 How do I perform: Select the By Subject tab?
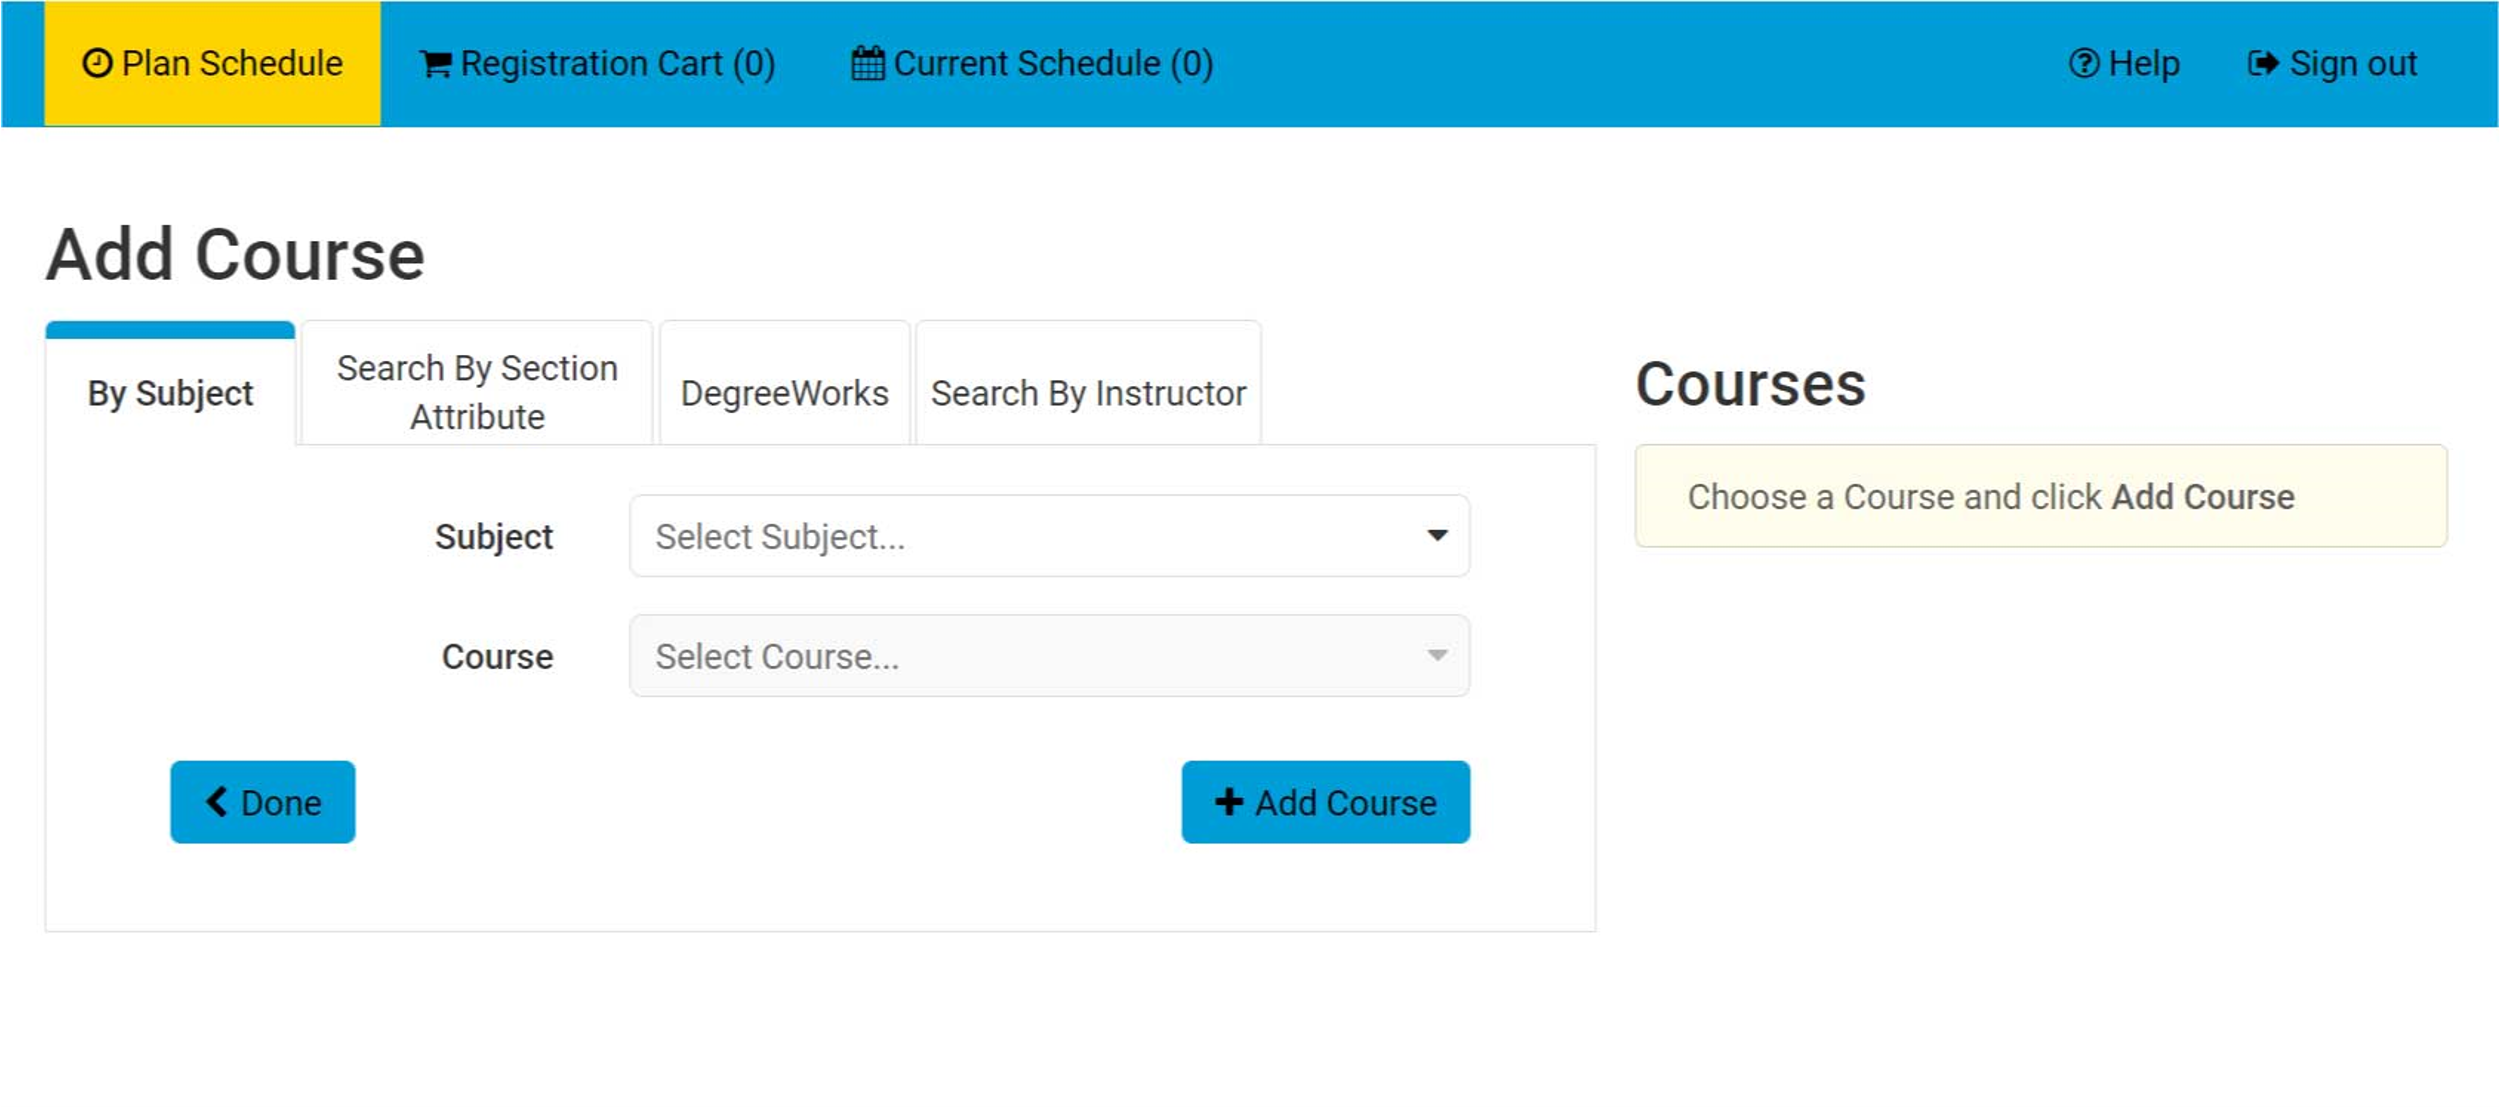coord(170,393)
